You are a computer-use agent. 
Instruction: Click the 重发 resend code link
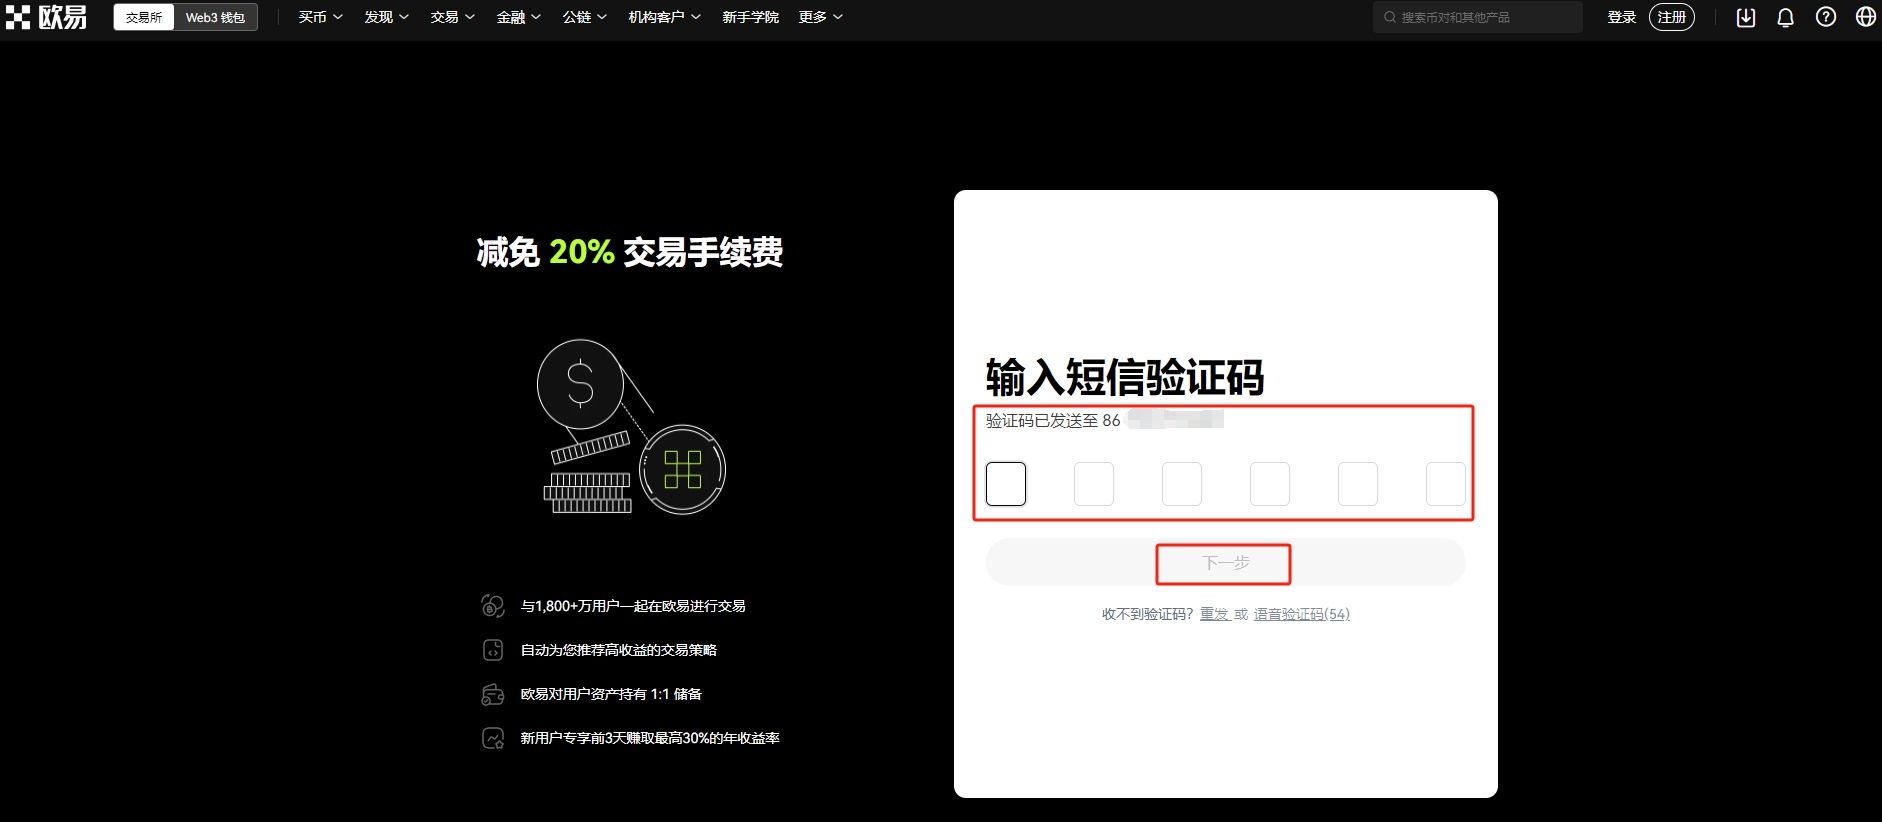pos(1214,614)
